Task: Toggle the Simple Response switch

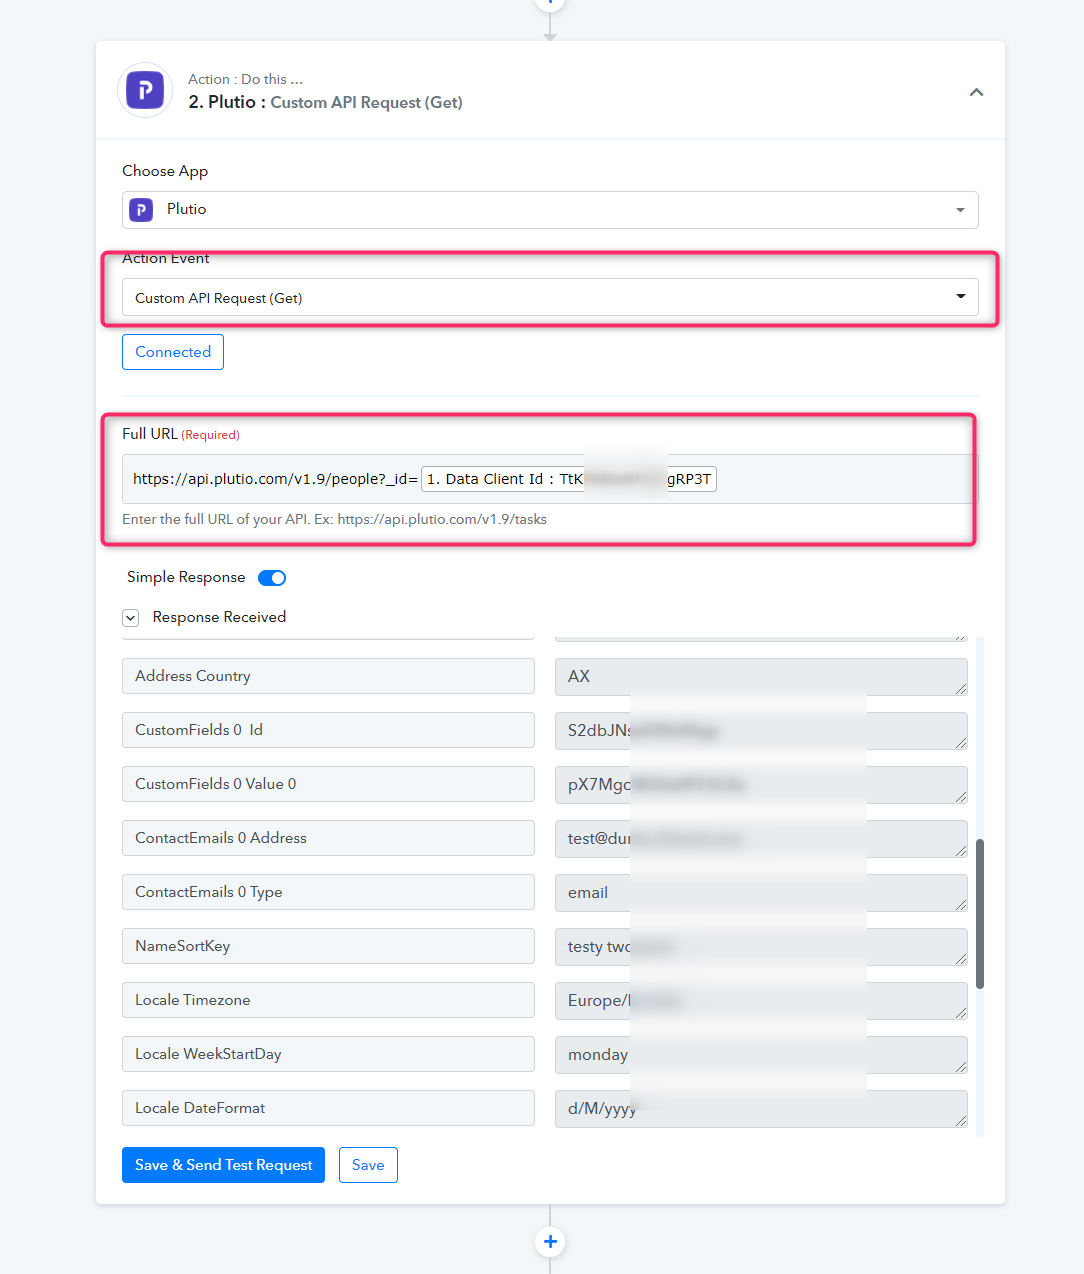Action: (x=272, y=578)
